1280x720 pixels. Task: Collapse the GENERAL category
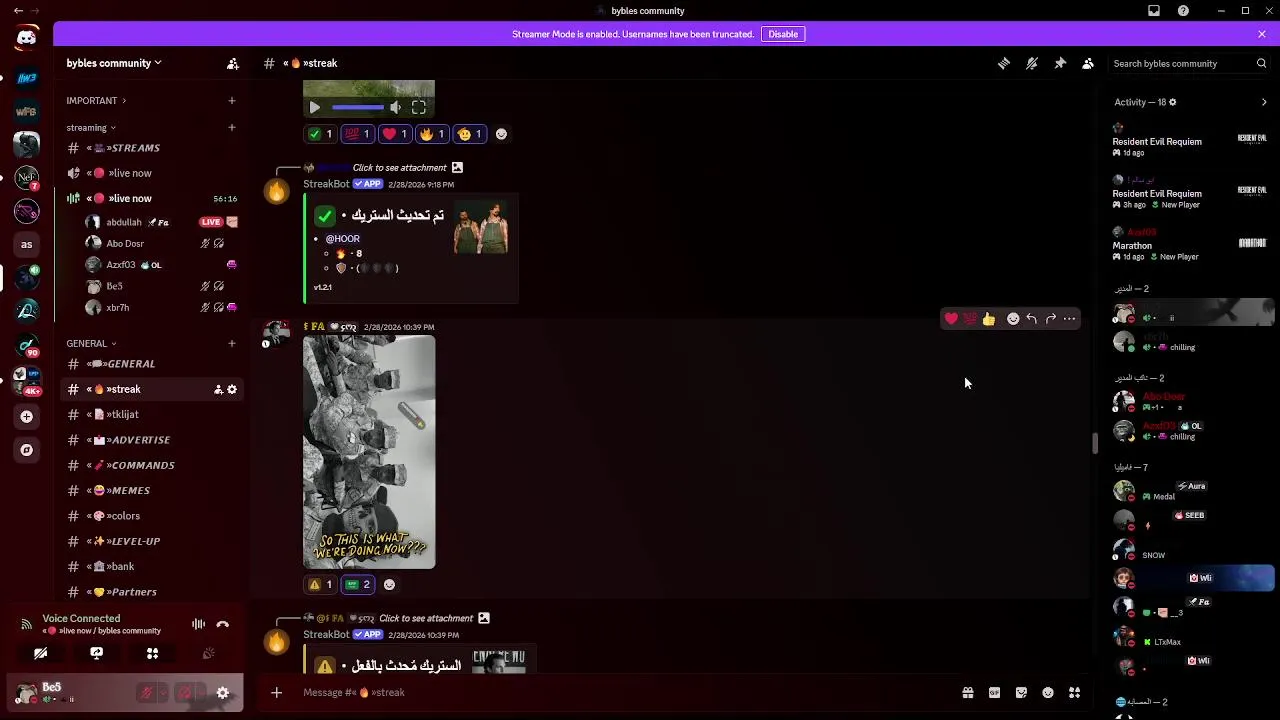91,343
